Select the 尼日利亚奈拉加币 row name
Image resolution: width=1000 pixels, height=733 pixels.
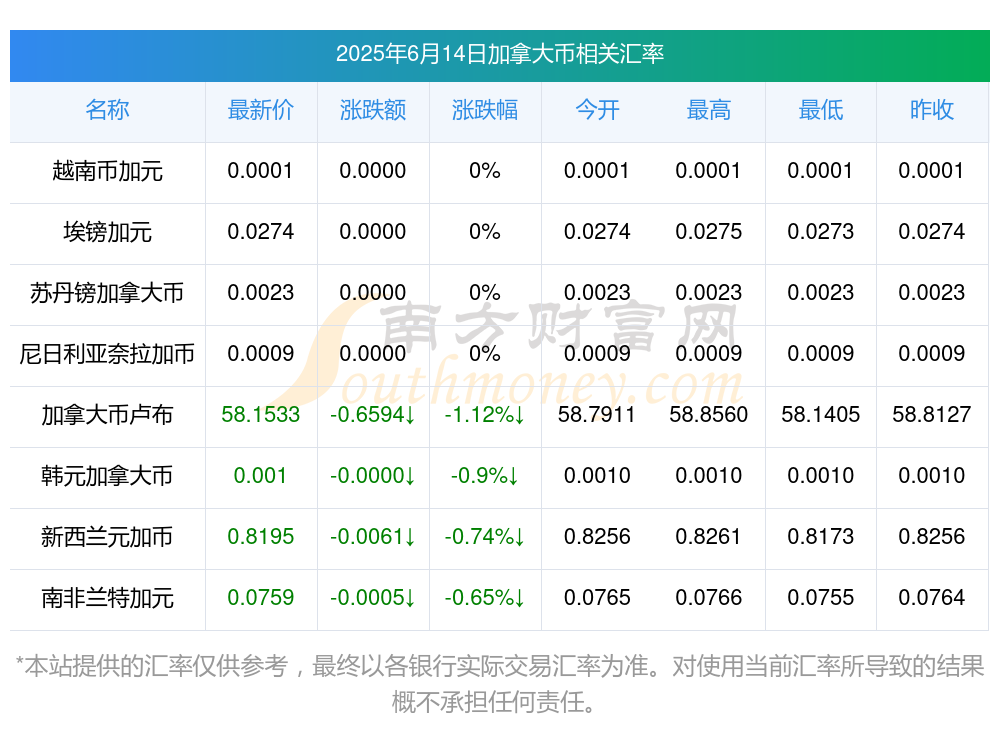107,353
